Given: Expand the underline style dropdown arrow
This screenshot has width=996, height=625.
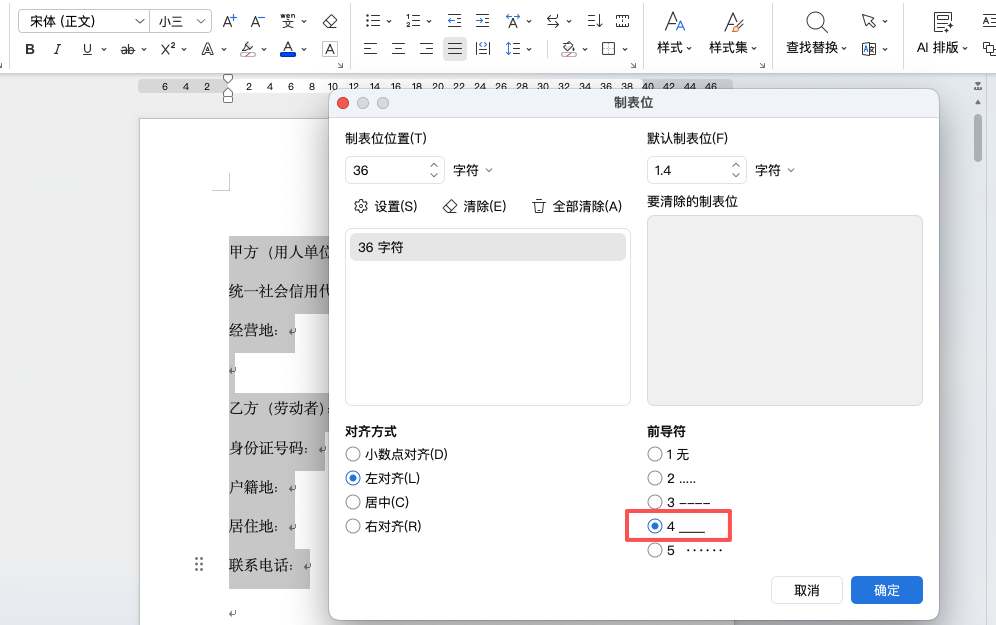Looking at the screenshot, I should pos(104,49).
